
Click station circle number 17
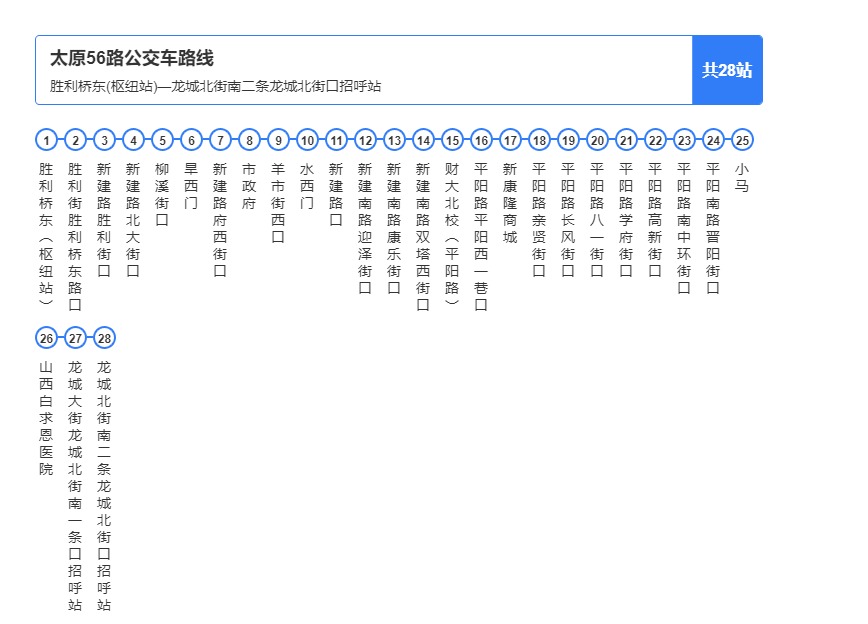click(x=510, y=140)
